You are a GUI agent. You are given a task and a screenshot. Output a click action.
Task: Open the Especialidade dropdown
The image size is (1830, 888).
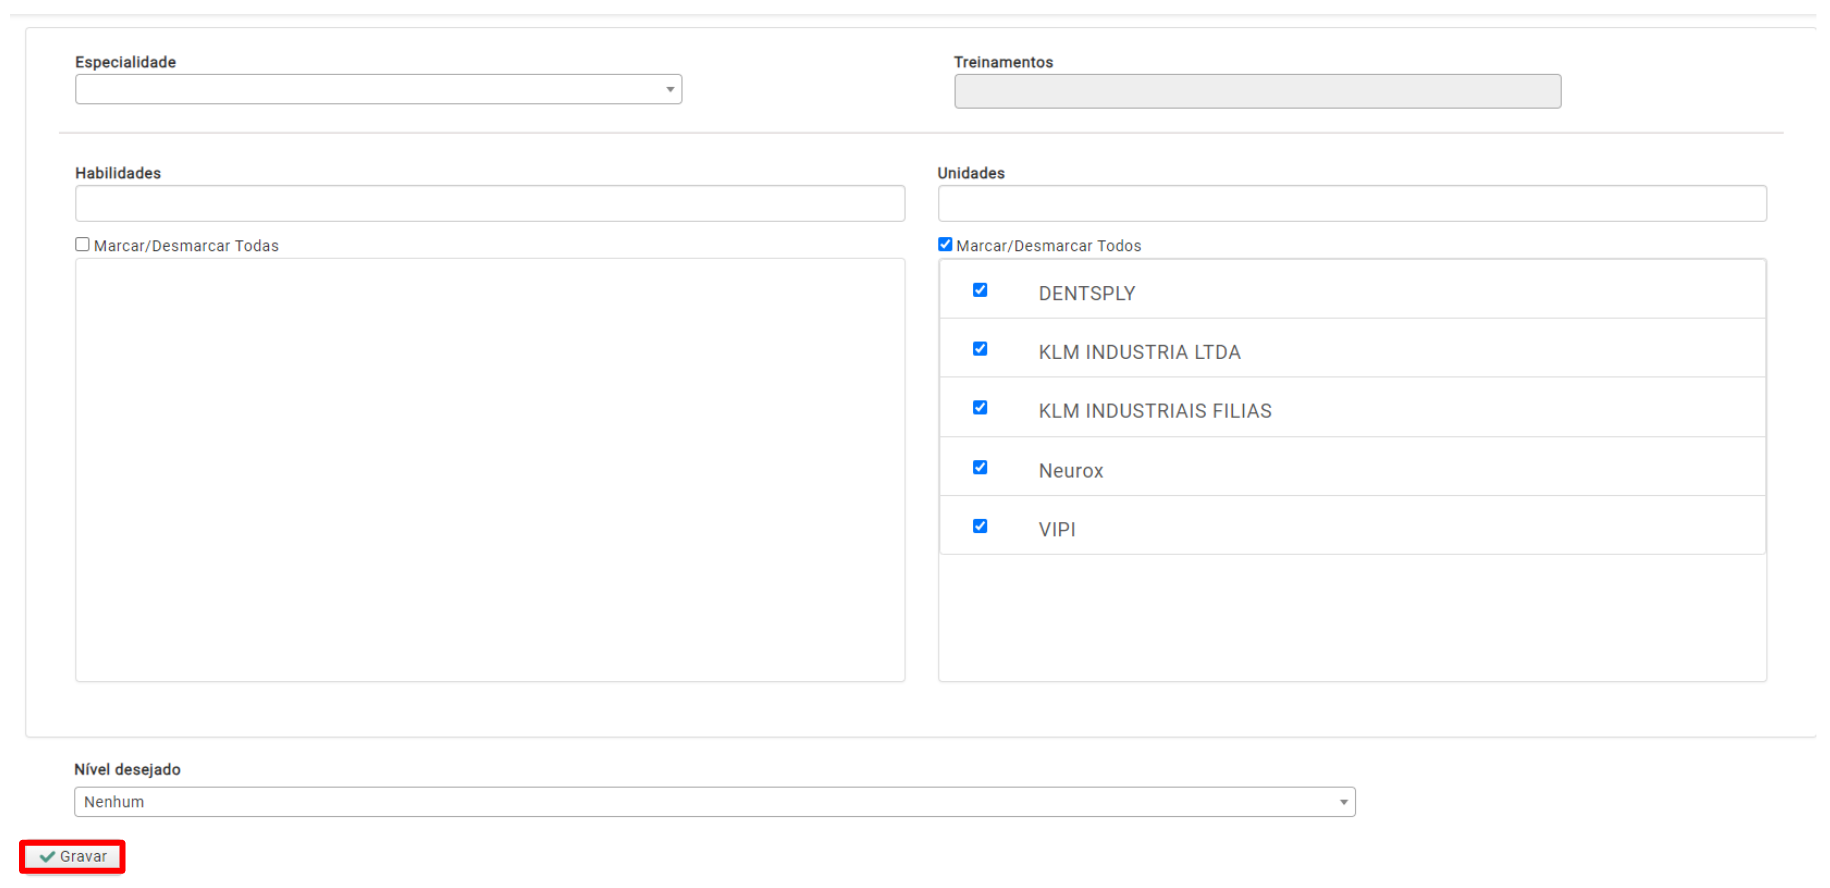click(x=378, y=89)
